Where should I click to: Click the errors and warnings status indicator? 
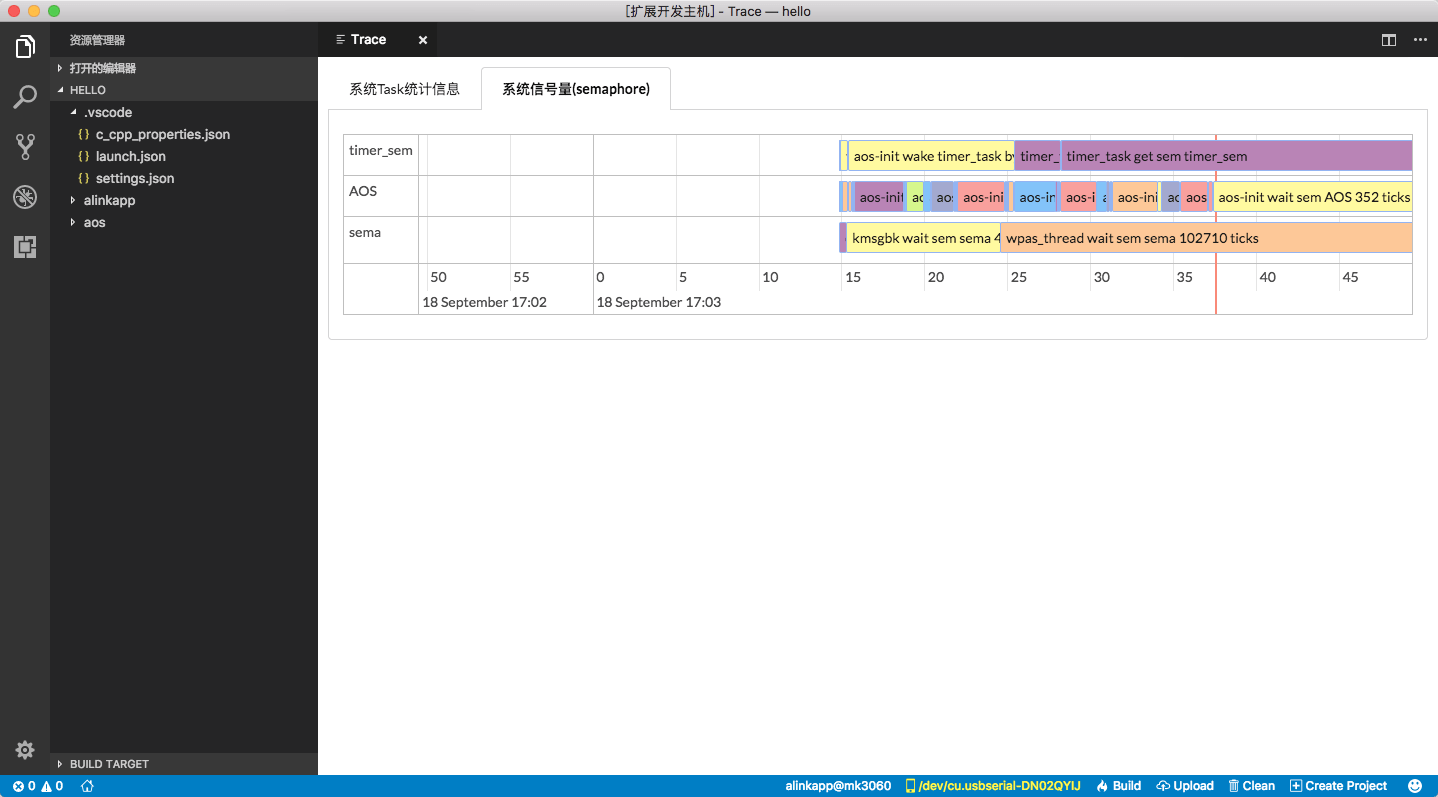(x=38, y=786)
